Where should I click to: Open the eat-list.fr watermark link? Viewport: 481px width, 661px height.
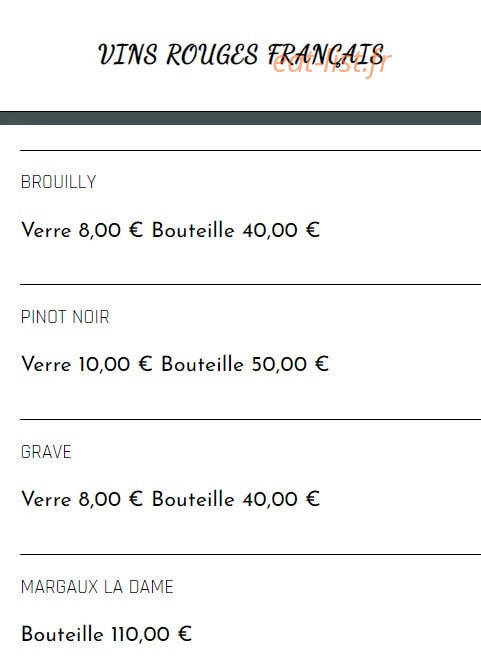[331, 64]
